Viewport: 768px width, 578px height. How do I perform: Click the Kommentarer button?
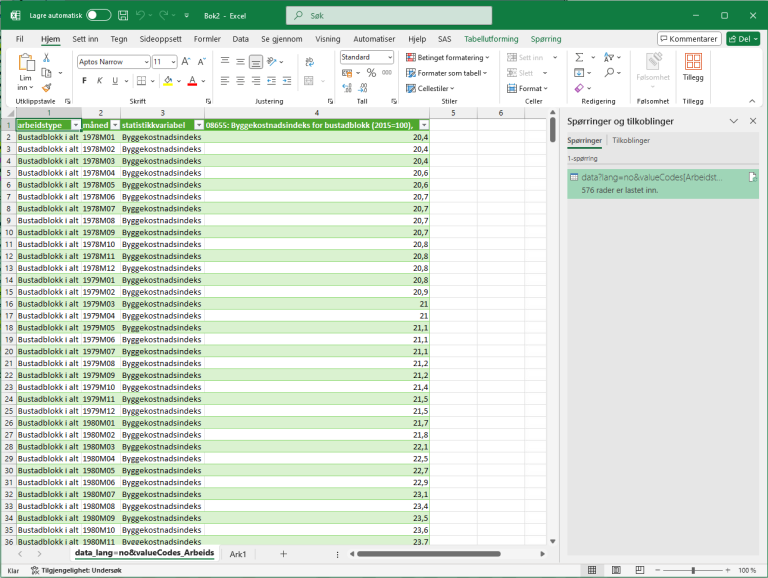click(689, 38)
